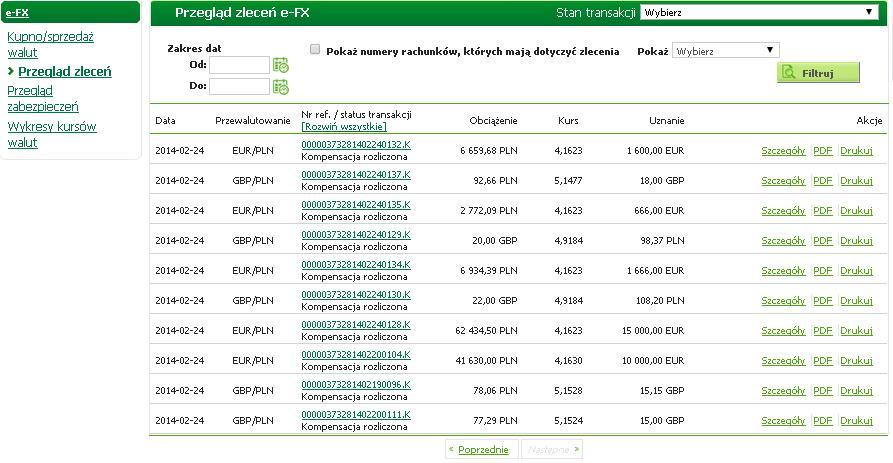Click Drukuj for 78,06 PLN row

pos(857,391)
